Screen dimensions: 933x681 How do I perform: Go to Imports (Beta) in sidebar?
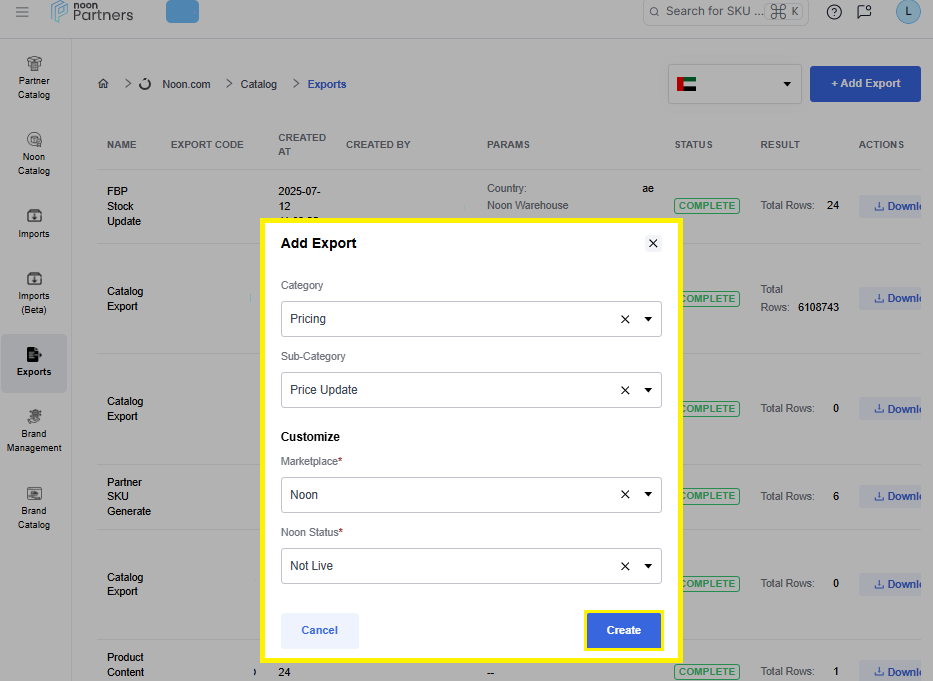point(34,293)
